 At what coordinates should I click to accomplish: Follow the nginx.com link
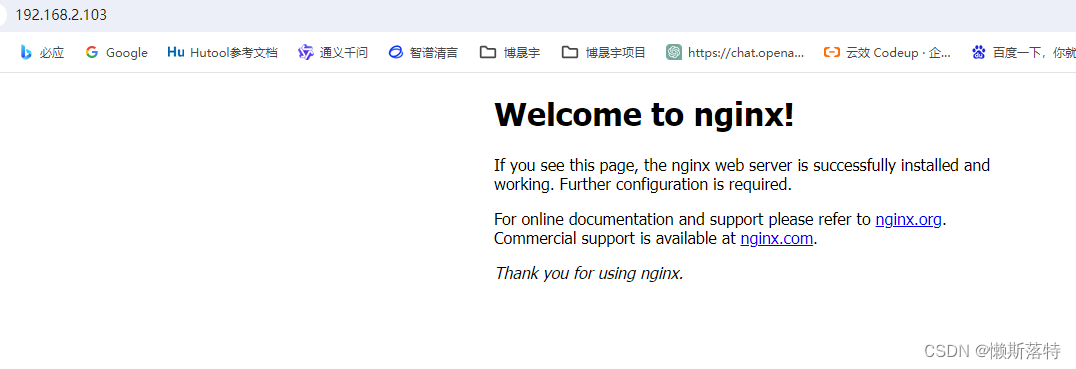777,239
